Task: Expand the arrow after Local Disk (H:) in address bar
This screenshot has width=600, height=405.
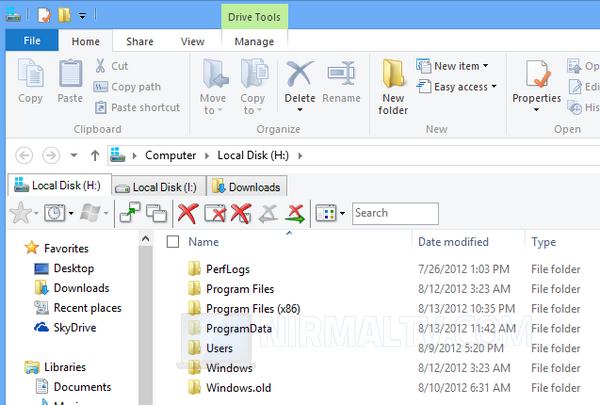Action: click(300, 156)
